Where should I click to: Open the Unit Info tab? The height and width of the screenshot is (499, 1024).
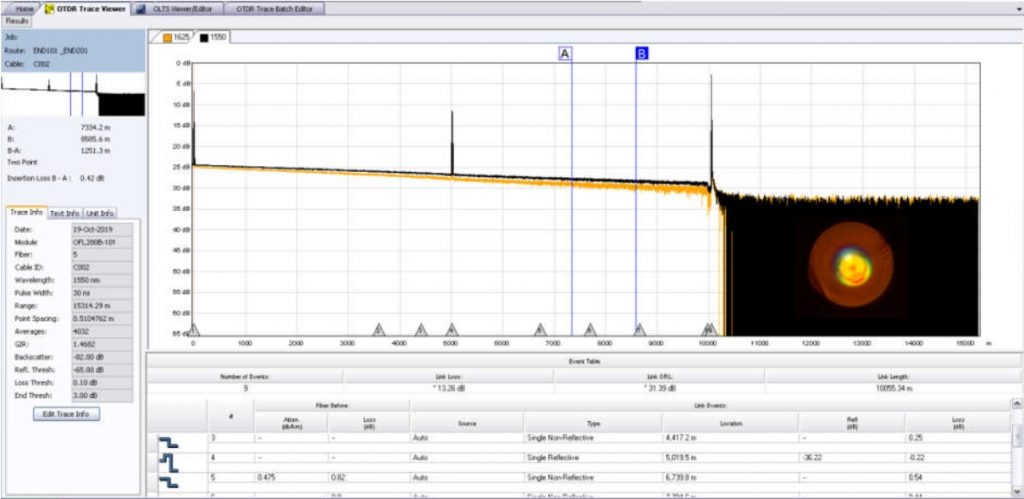pyautogui.click(x=99, y=213)
